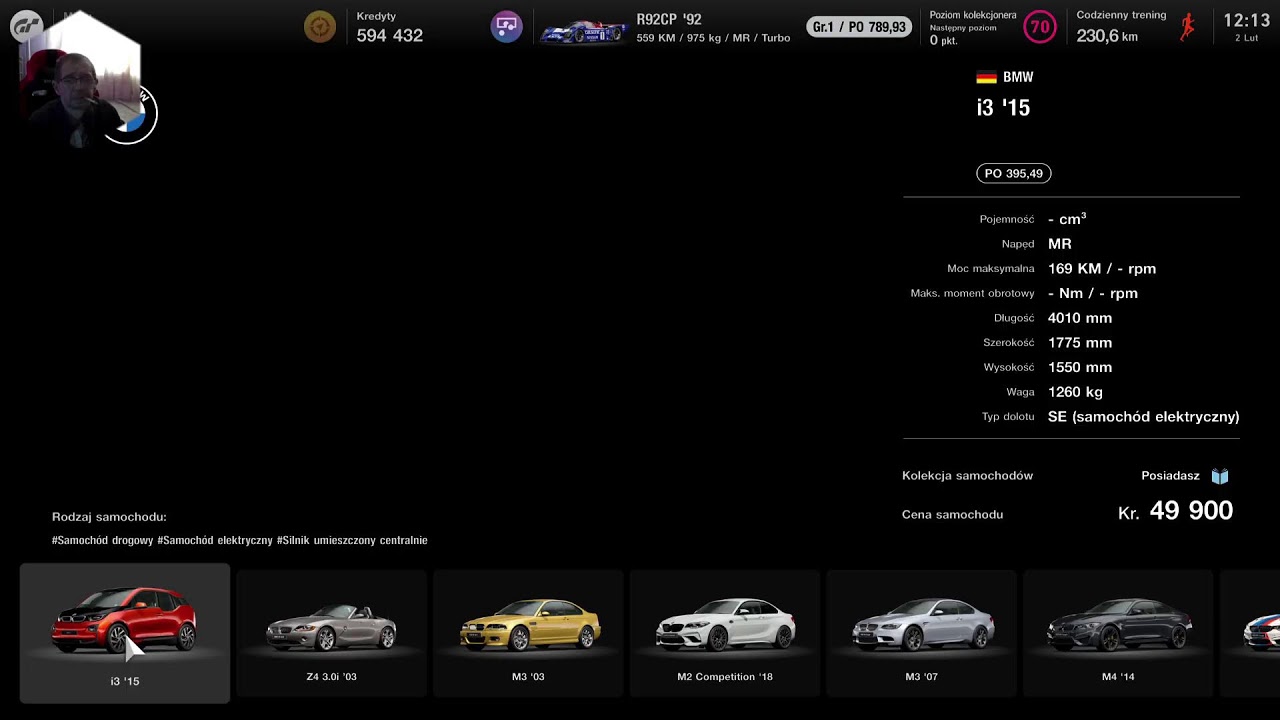1280x720 pixels.
Task: Click the 'MR' drivetrain value
Action: click(1060, 244)
